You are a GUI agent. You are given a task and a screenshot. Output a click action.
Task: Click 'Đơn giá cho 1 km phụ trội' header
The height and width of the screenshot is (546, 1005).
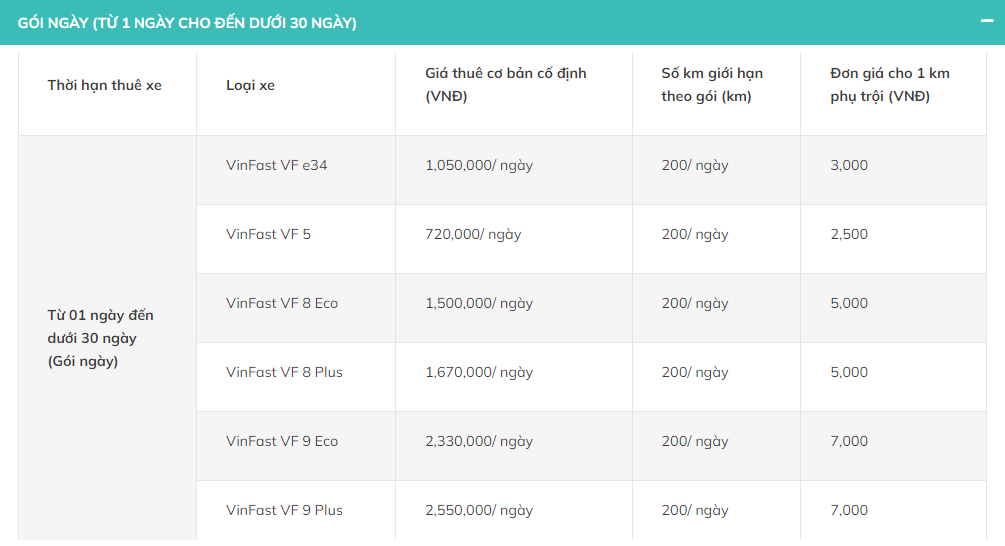pyautogui.click(x=889, y=85)
